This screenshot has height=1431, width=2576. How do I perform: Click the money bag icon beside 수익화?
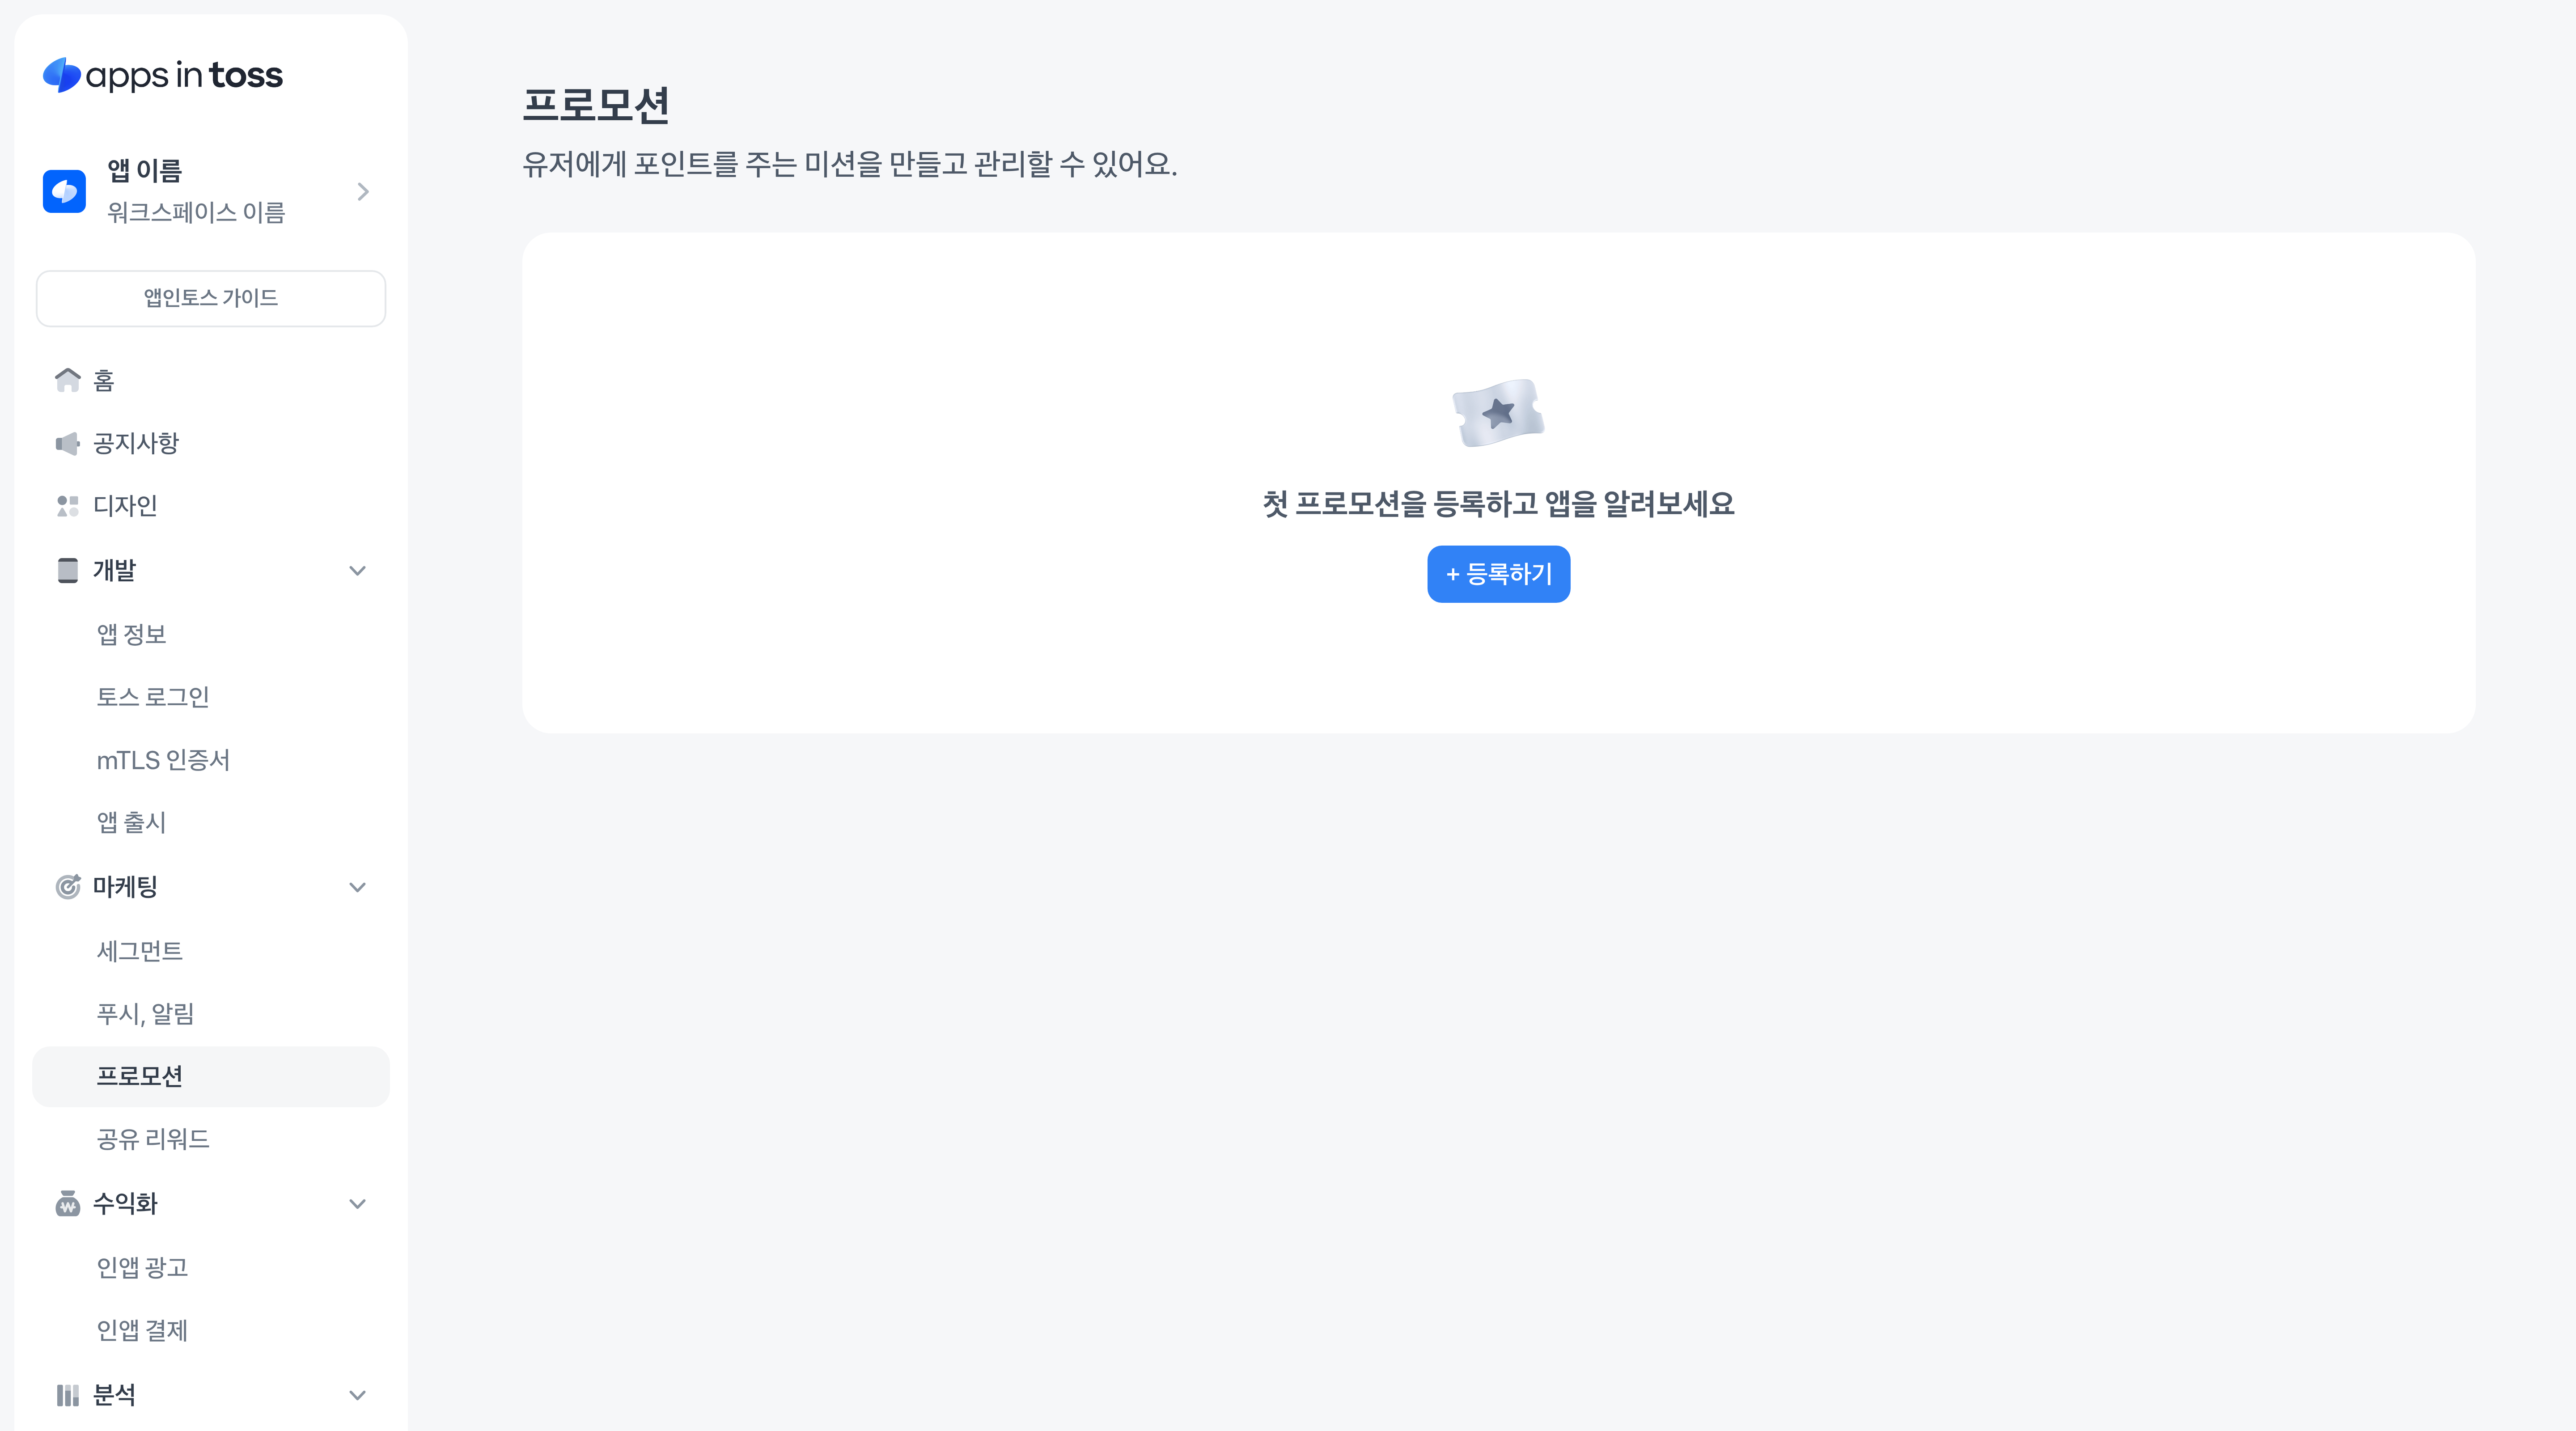pyautogui.click(x=67, y=1203)
